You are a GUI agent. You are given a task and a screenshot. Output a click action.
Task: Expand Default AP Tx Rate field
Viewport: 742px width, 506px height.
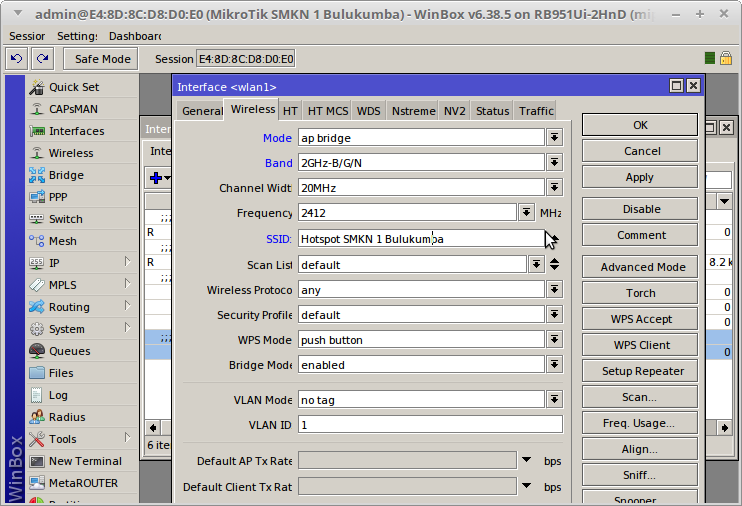tap(526, 460)
